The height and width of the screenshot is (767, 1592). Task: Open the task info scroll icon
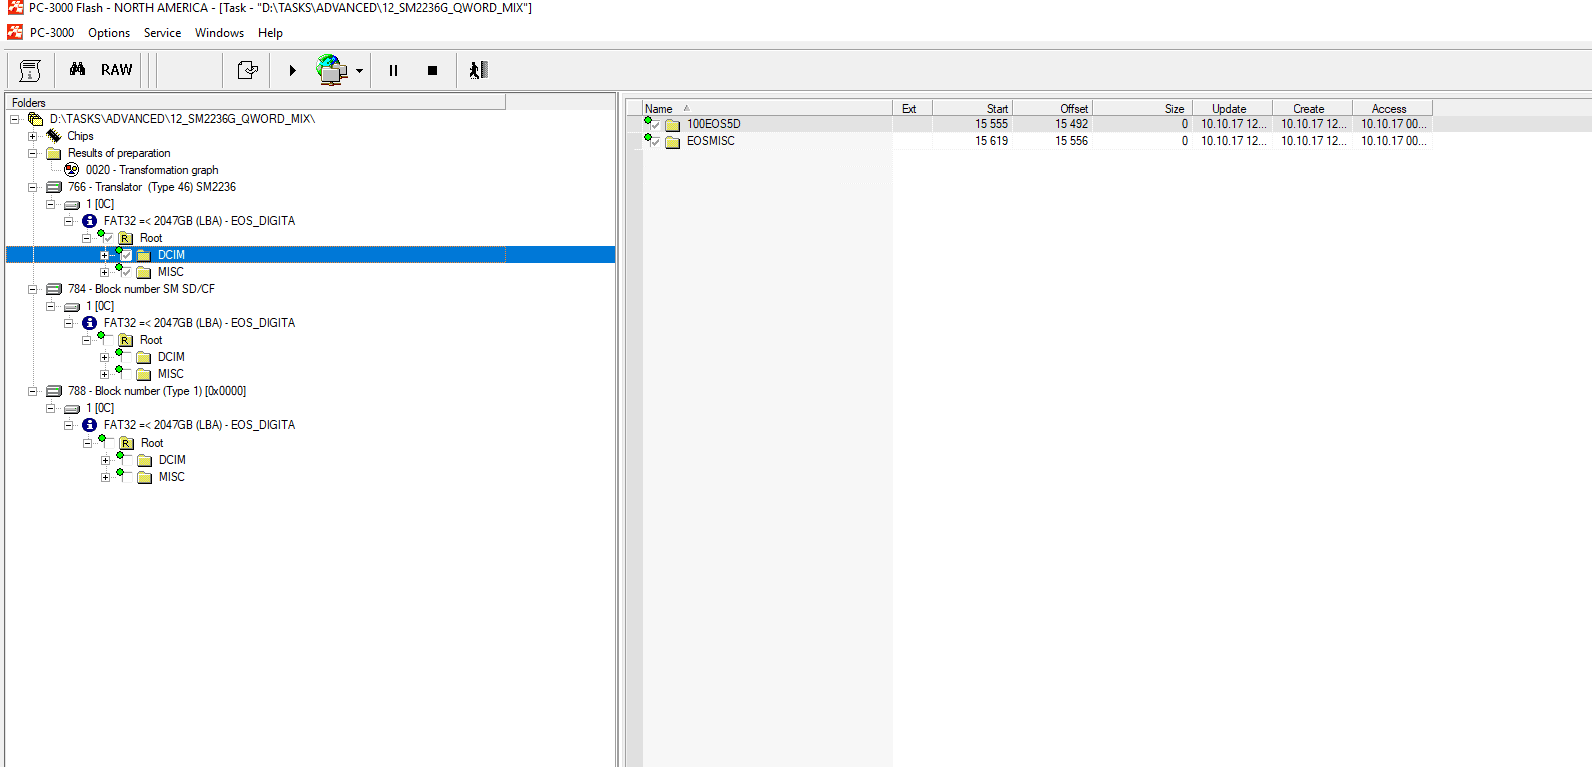(x=30, y=70)
